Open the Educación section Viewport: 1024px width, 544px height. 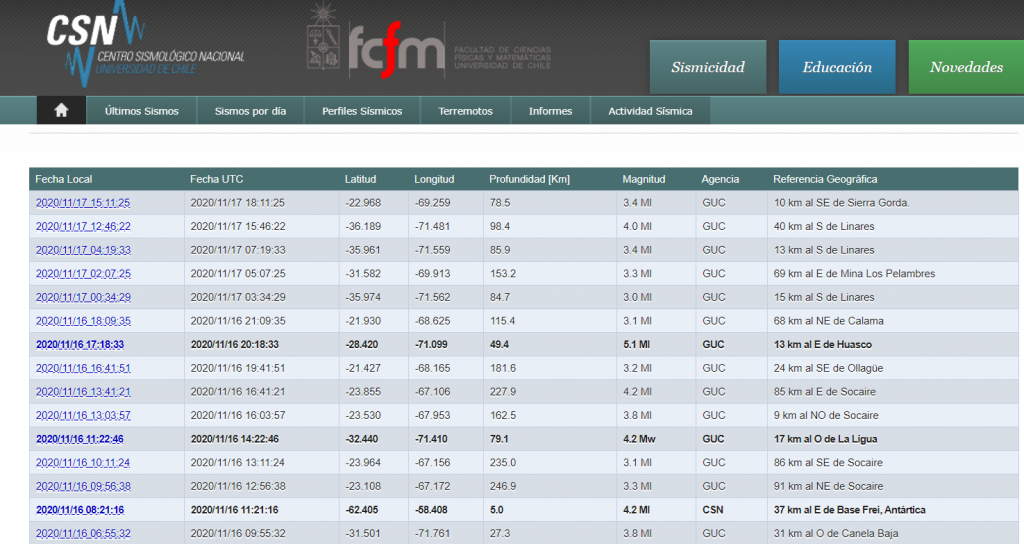coord(837,67)
